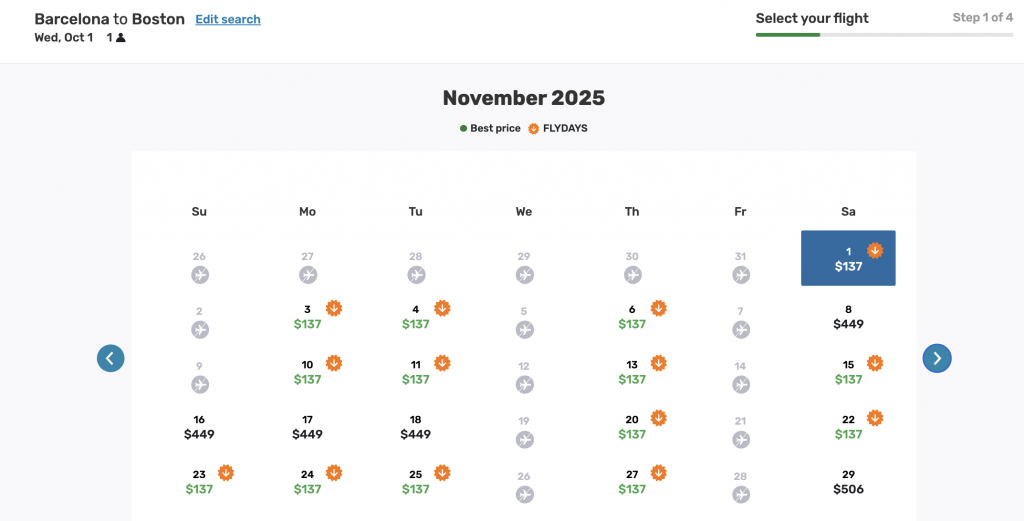Viewport: 1024px width, 521px height.
Task: Go to previous month with left arrow
Action: click(110, 358)
